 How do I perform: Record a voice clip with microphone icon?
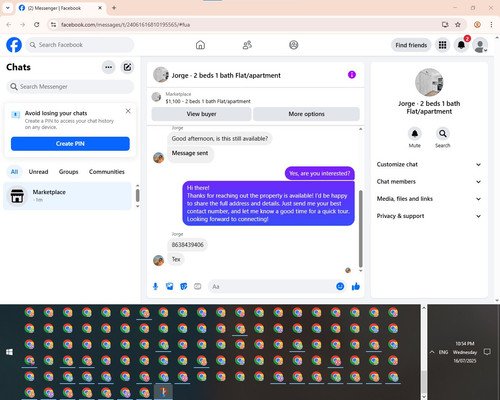[x=155, y=286]
